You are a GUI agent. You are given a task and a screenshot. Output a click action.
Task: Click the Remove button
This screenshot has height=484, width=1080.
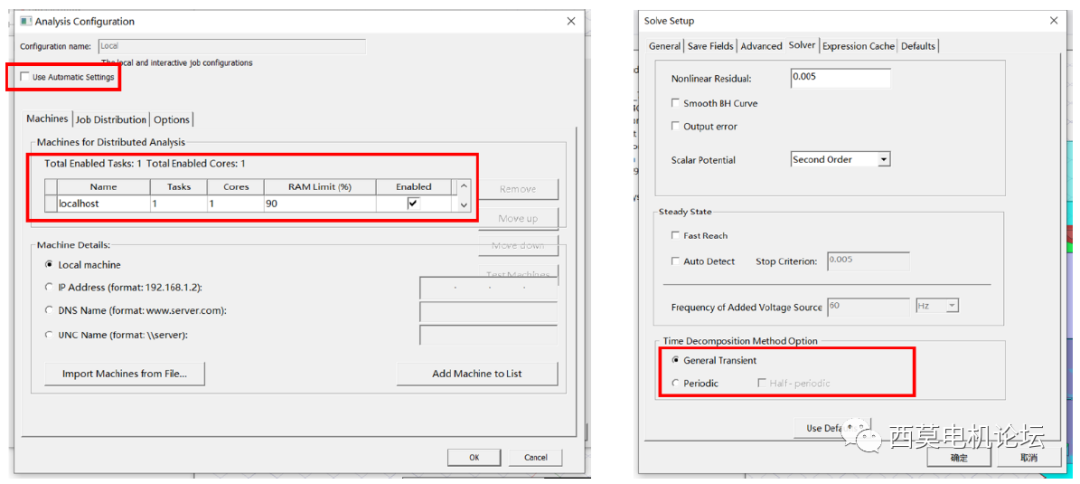pos(518,189)
